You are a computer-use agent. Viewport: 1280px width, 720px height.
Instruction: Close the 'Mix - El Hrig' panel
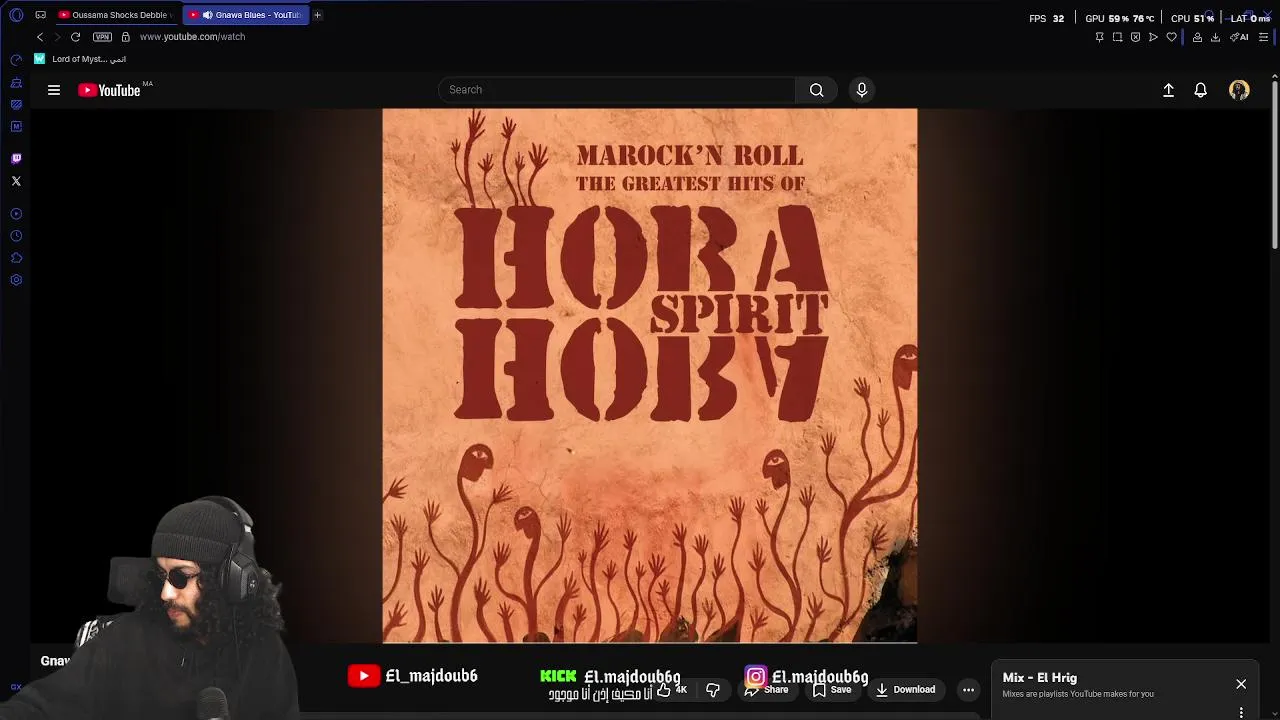[1241, 684]
